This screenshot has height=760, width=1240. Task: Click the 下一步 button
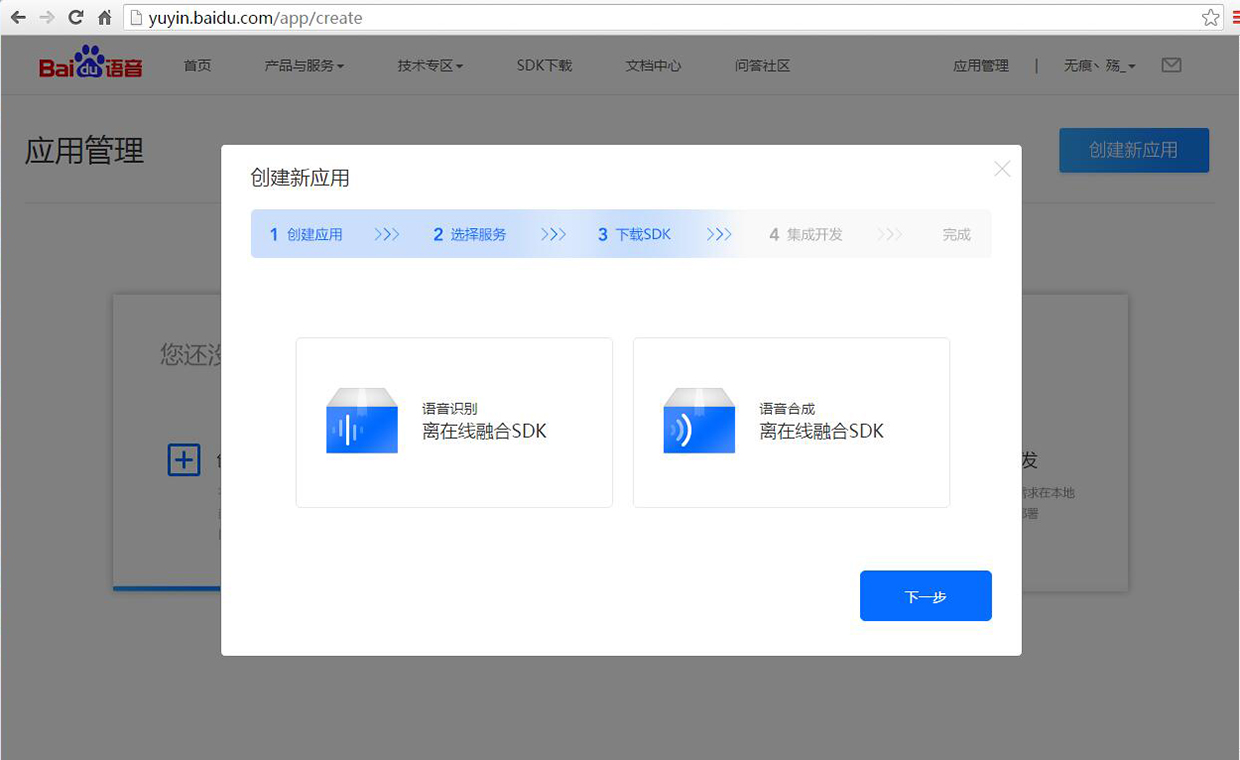[x=925, y=596]
